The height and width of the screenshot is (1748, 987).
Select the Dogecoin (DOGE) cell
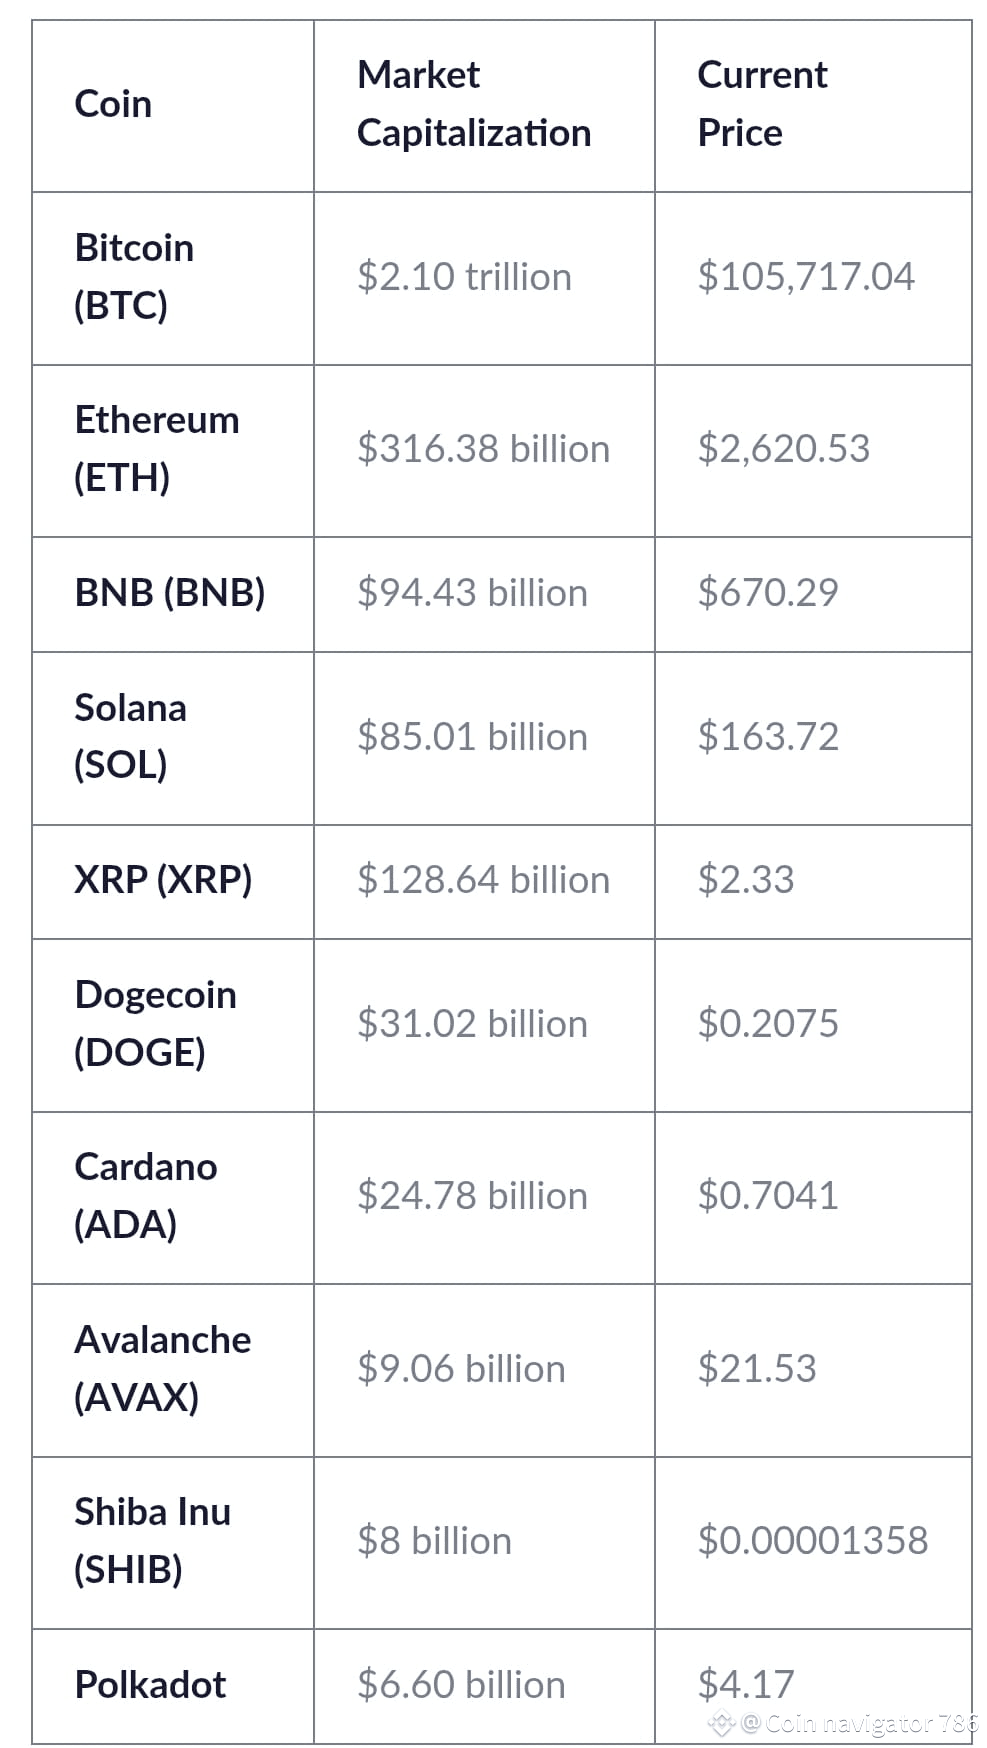coord(173,1025)
